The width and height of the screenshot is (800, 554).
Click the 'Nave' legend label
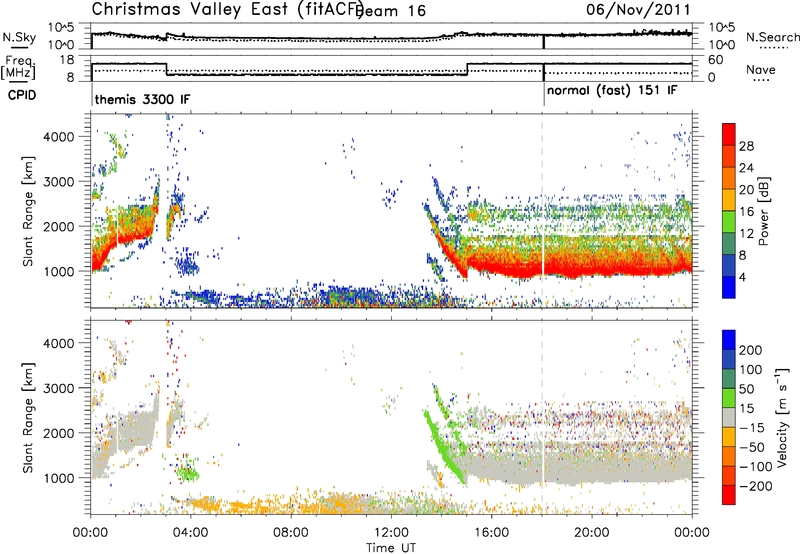[761, 69]
